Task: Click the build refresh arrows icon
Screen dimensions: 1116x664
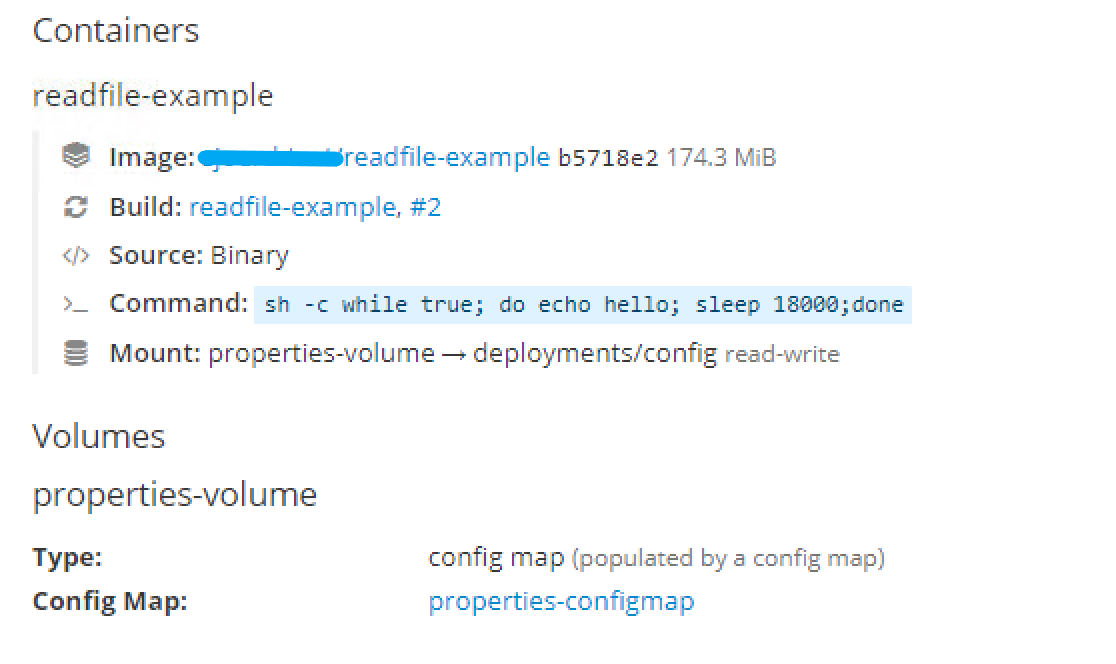Action: coord(78,206)
